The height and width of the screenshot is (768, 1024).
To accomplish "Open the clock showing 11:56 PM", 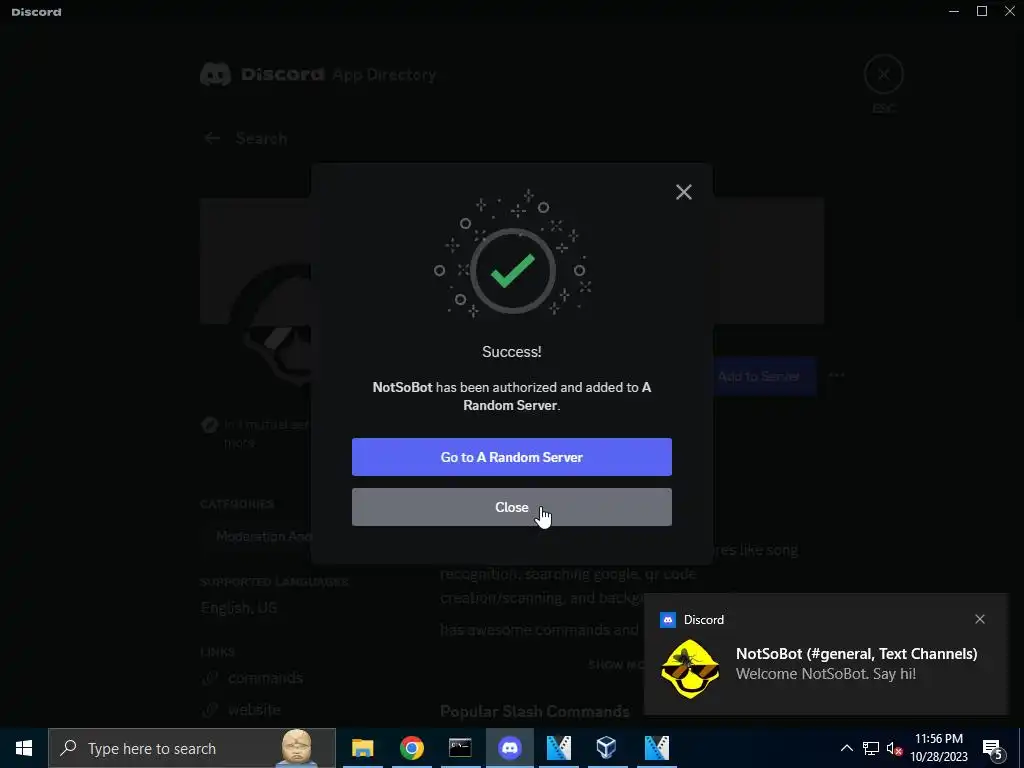I will pyautogui.click(x=938, y=748).
